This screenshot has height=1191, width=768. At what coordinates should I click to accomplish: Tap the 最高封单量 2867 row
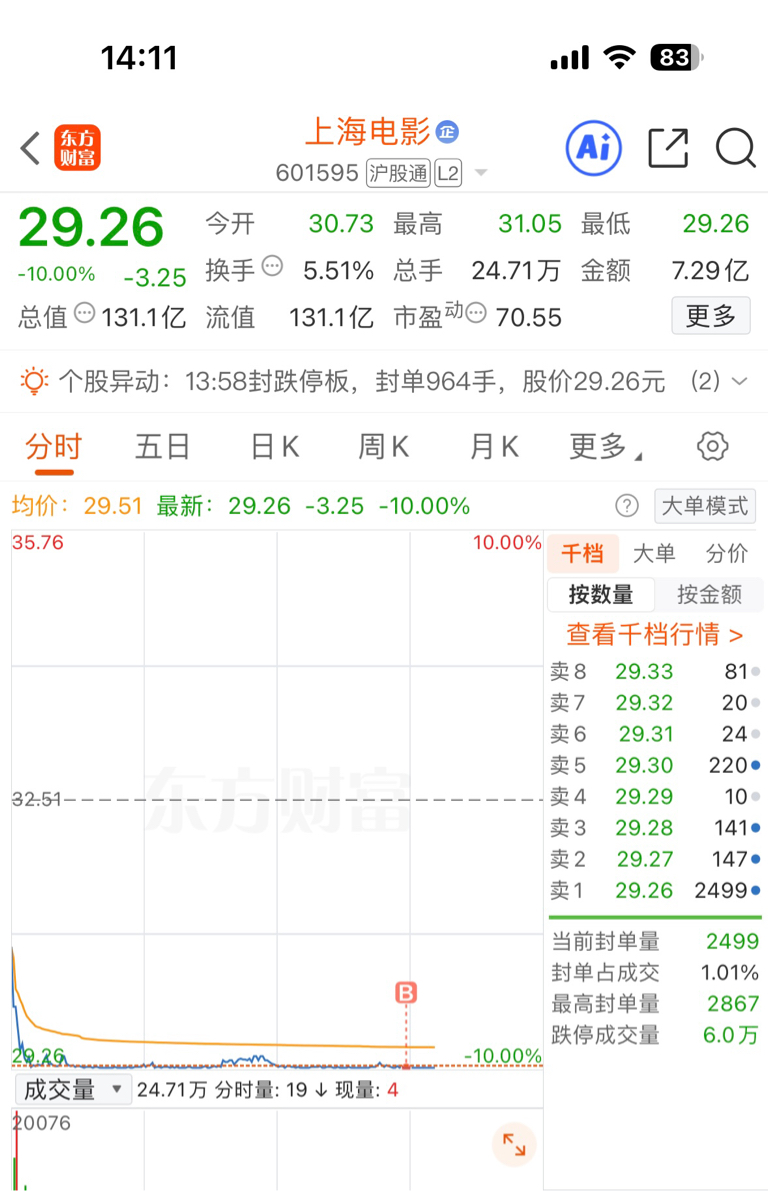(x=655, y=1004)
